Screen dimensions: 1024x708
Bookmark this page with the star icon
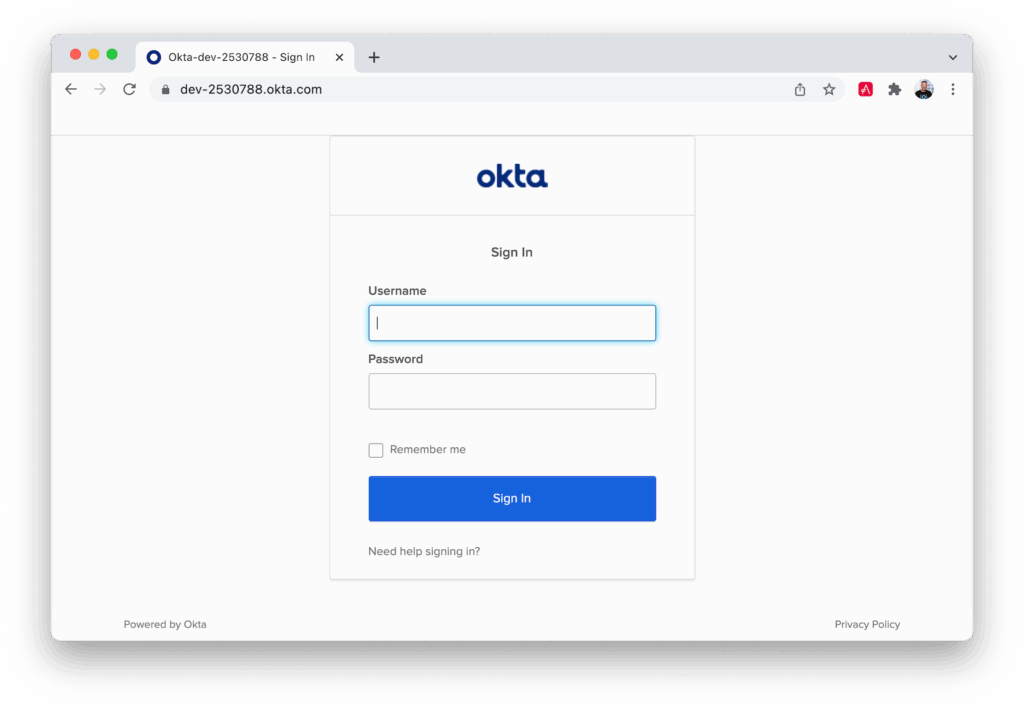tap(829, 89)
